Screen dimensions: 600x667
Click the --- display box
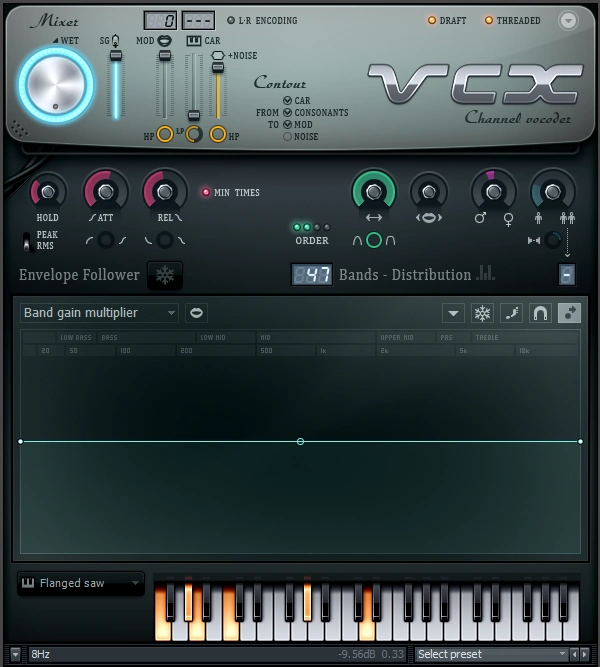198,20
